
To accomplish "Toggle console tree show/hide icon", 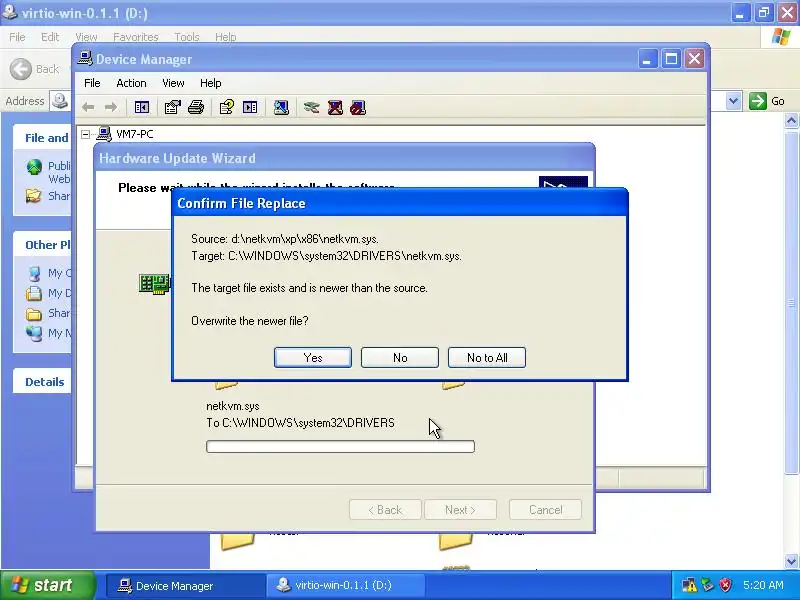I will 141,107.
